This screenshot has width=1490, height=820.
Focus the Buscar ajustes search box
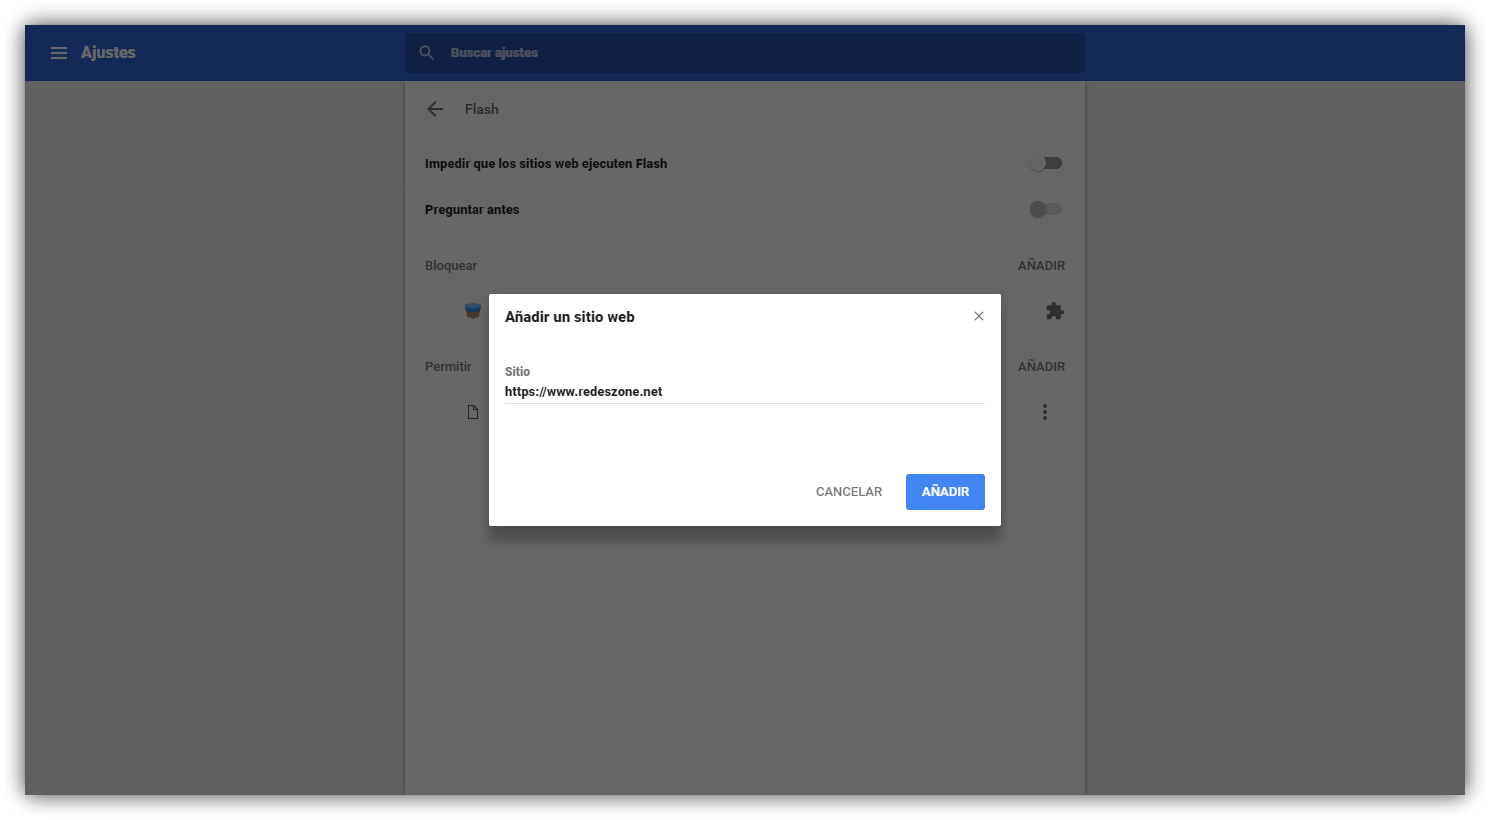pos(745,53)
